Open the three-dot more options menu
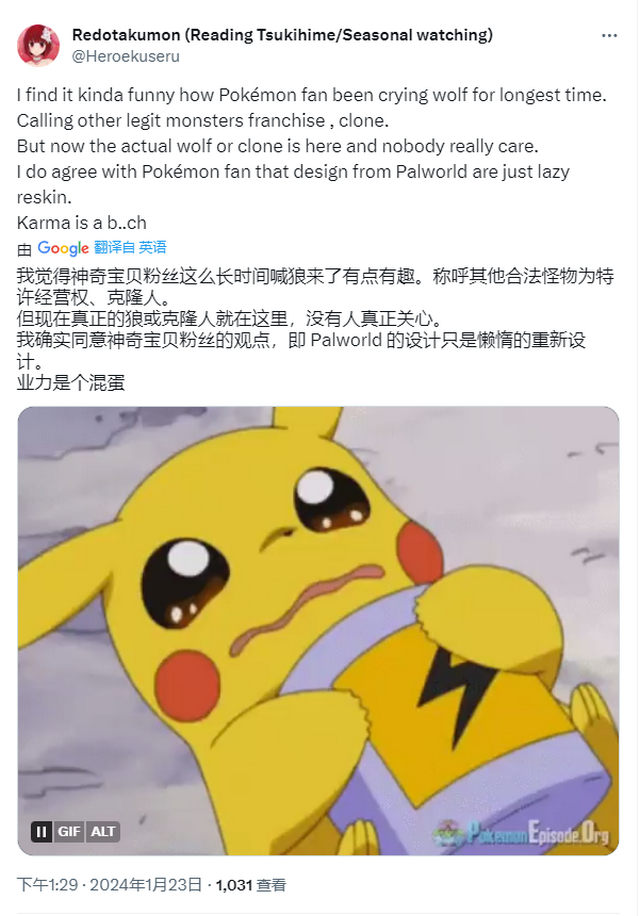Image resolution: width=640 pixels, height=916 pixels. click(x=609, y=36)
